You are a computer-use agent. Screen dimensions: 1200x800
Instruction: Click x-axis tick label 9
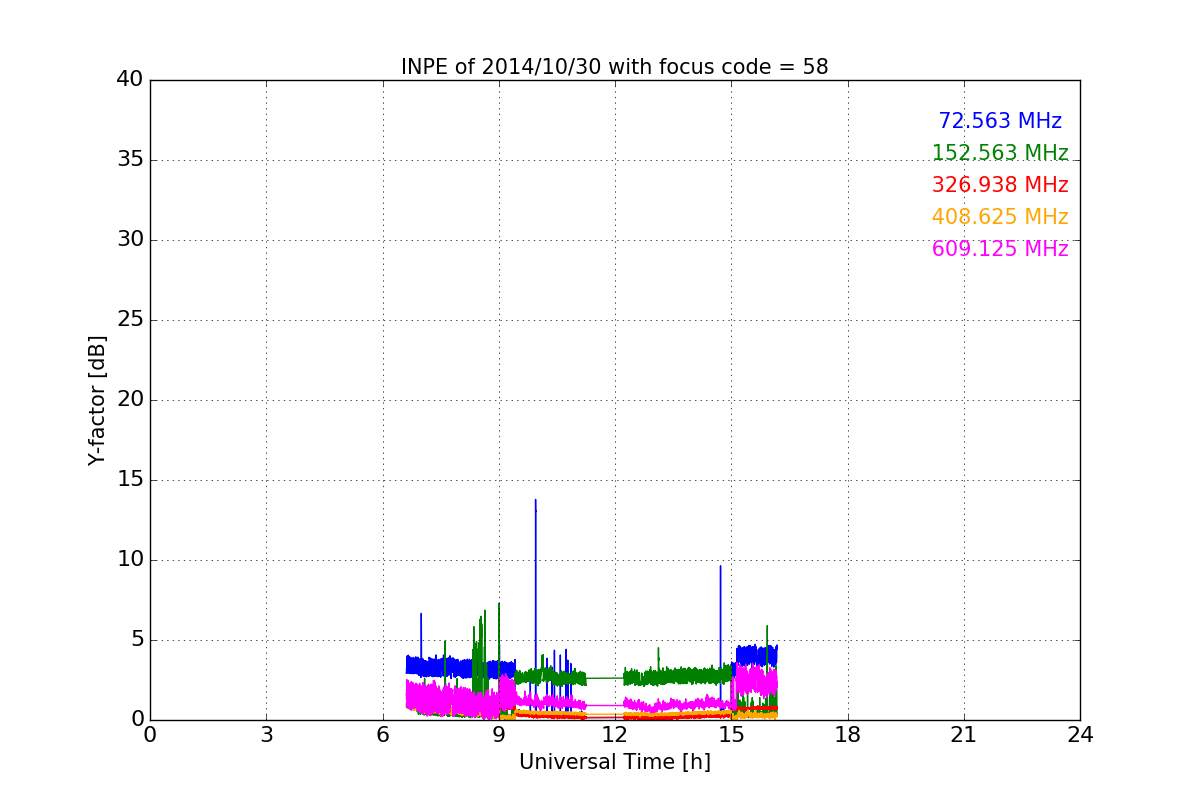click(x=499, y=734)
